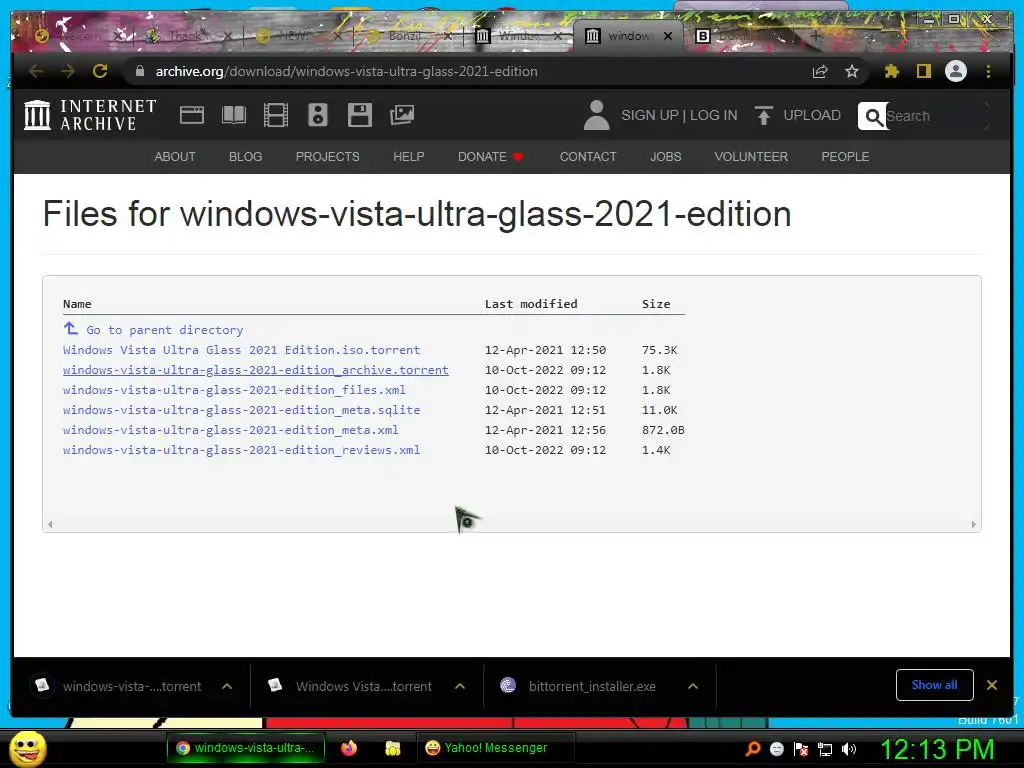Click the Upload arrow icon
Screen dimensions: 1024x768
pyautogui.click(x=763, y=116)
